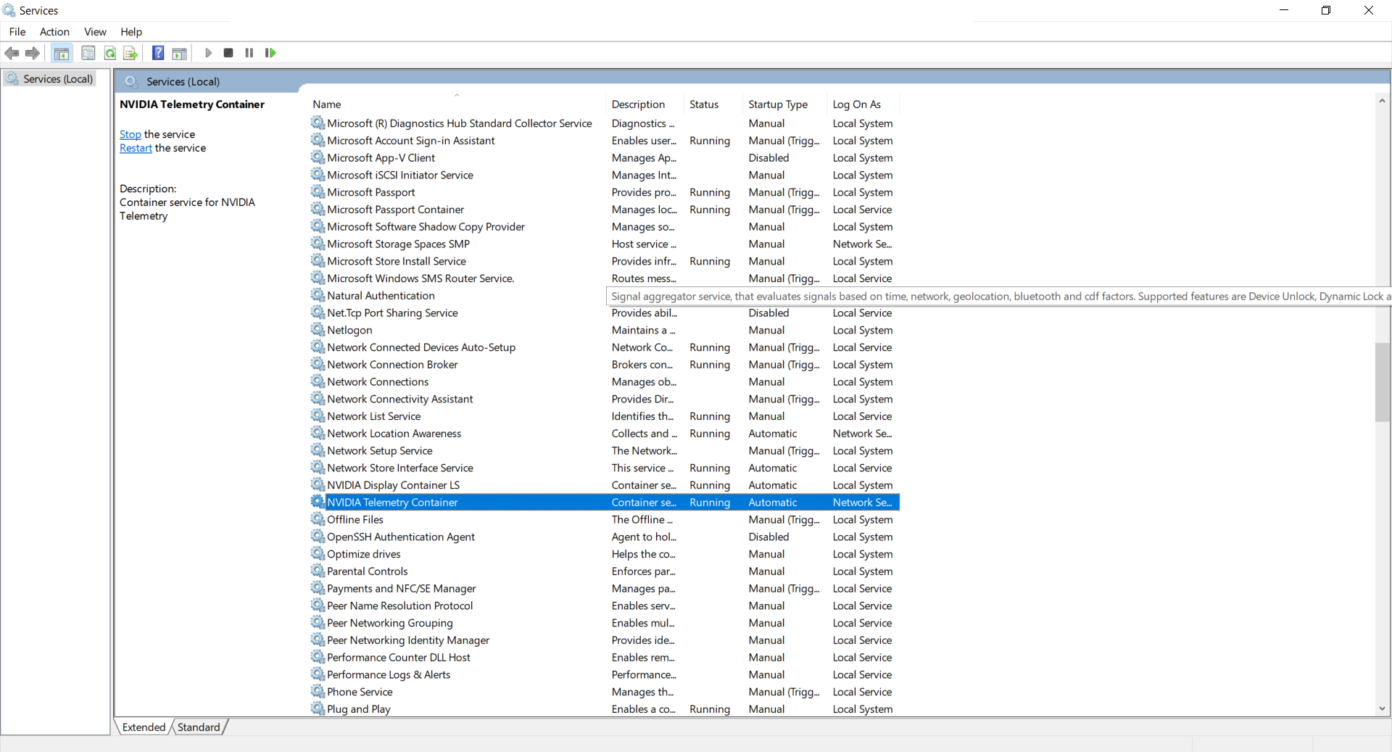
Task: Sort by the Status column header
Action: tap(713, 104)
